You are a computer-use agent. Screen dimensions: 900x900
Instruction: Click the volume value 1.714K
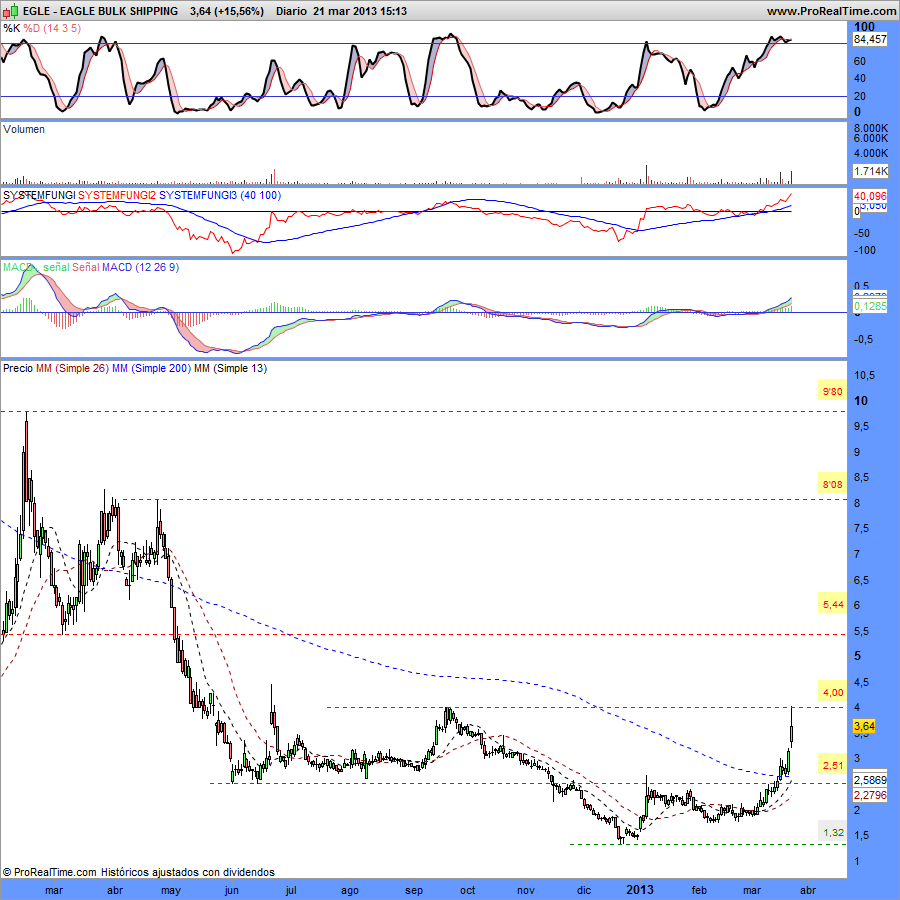[x=870, y=170]
